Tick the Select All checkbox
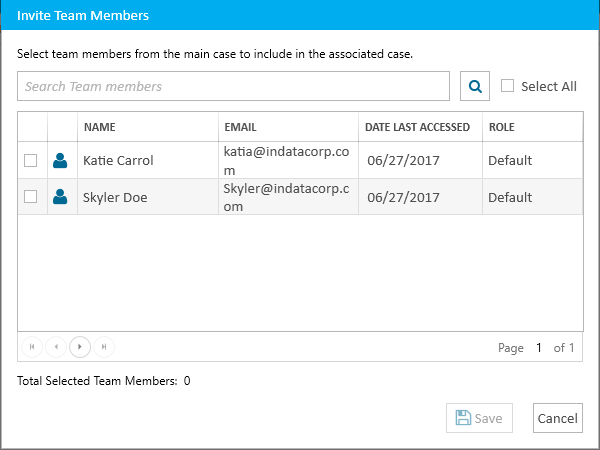Screen dimensions: 600x450 tap(507, 86)
